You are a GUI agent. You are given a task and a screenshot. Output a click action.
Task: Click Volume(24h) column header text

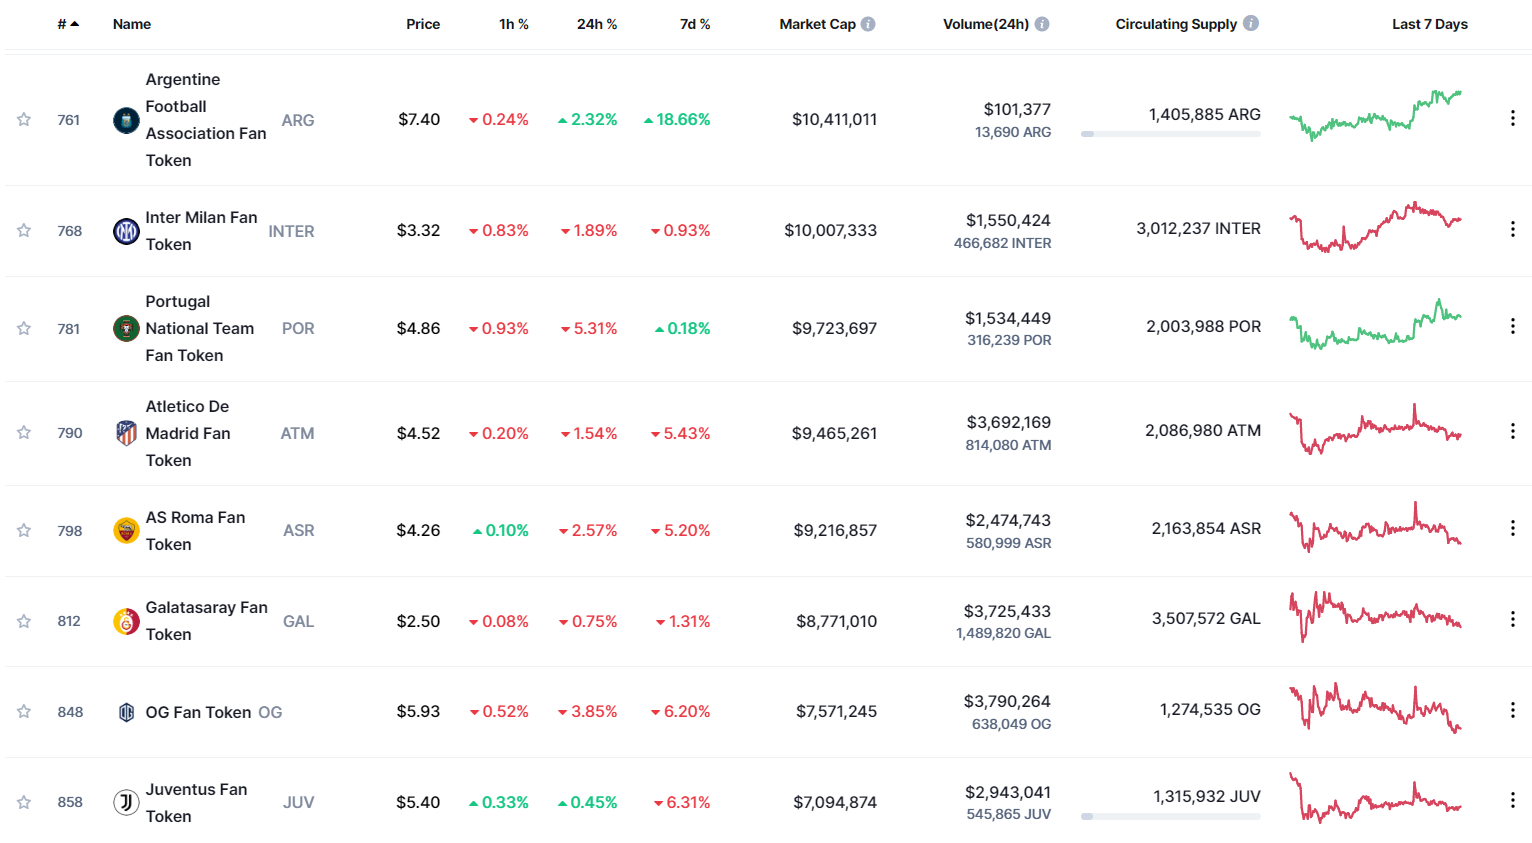click(x=986, y=24)
